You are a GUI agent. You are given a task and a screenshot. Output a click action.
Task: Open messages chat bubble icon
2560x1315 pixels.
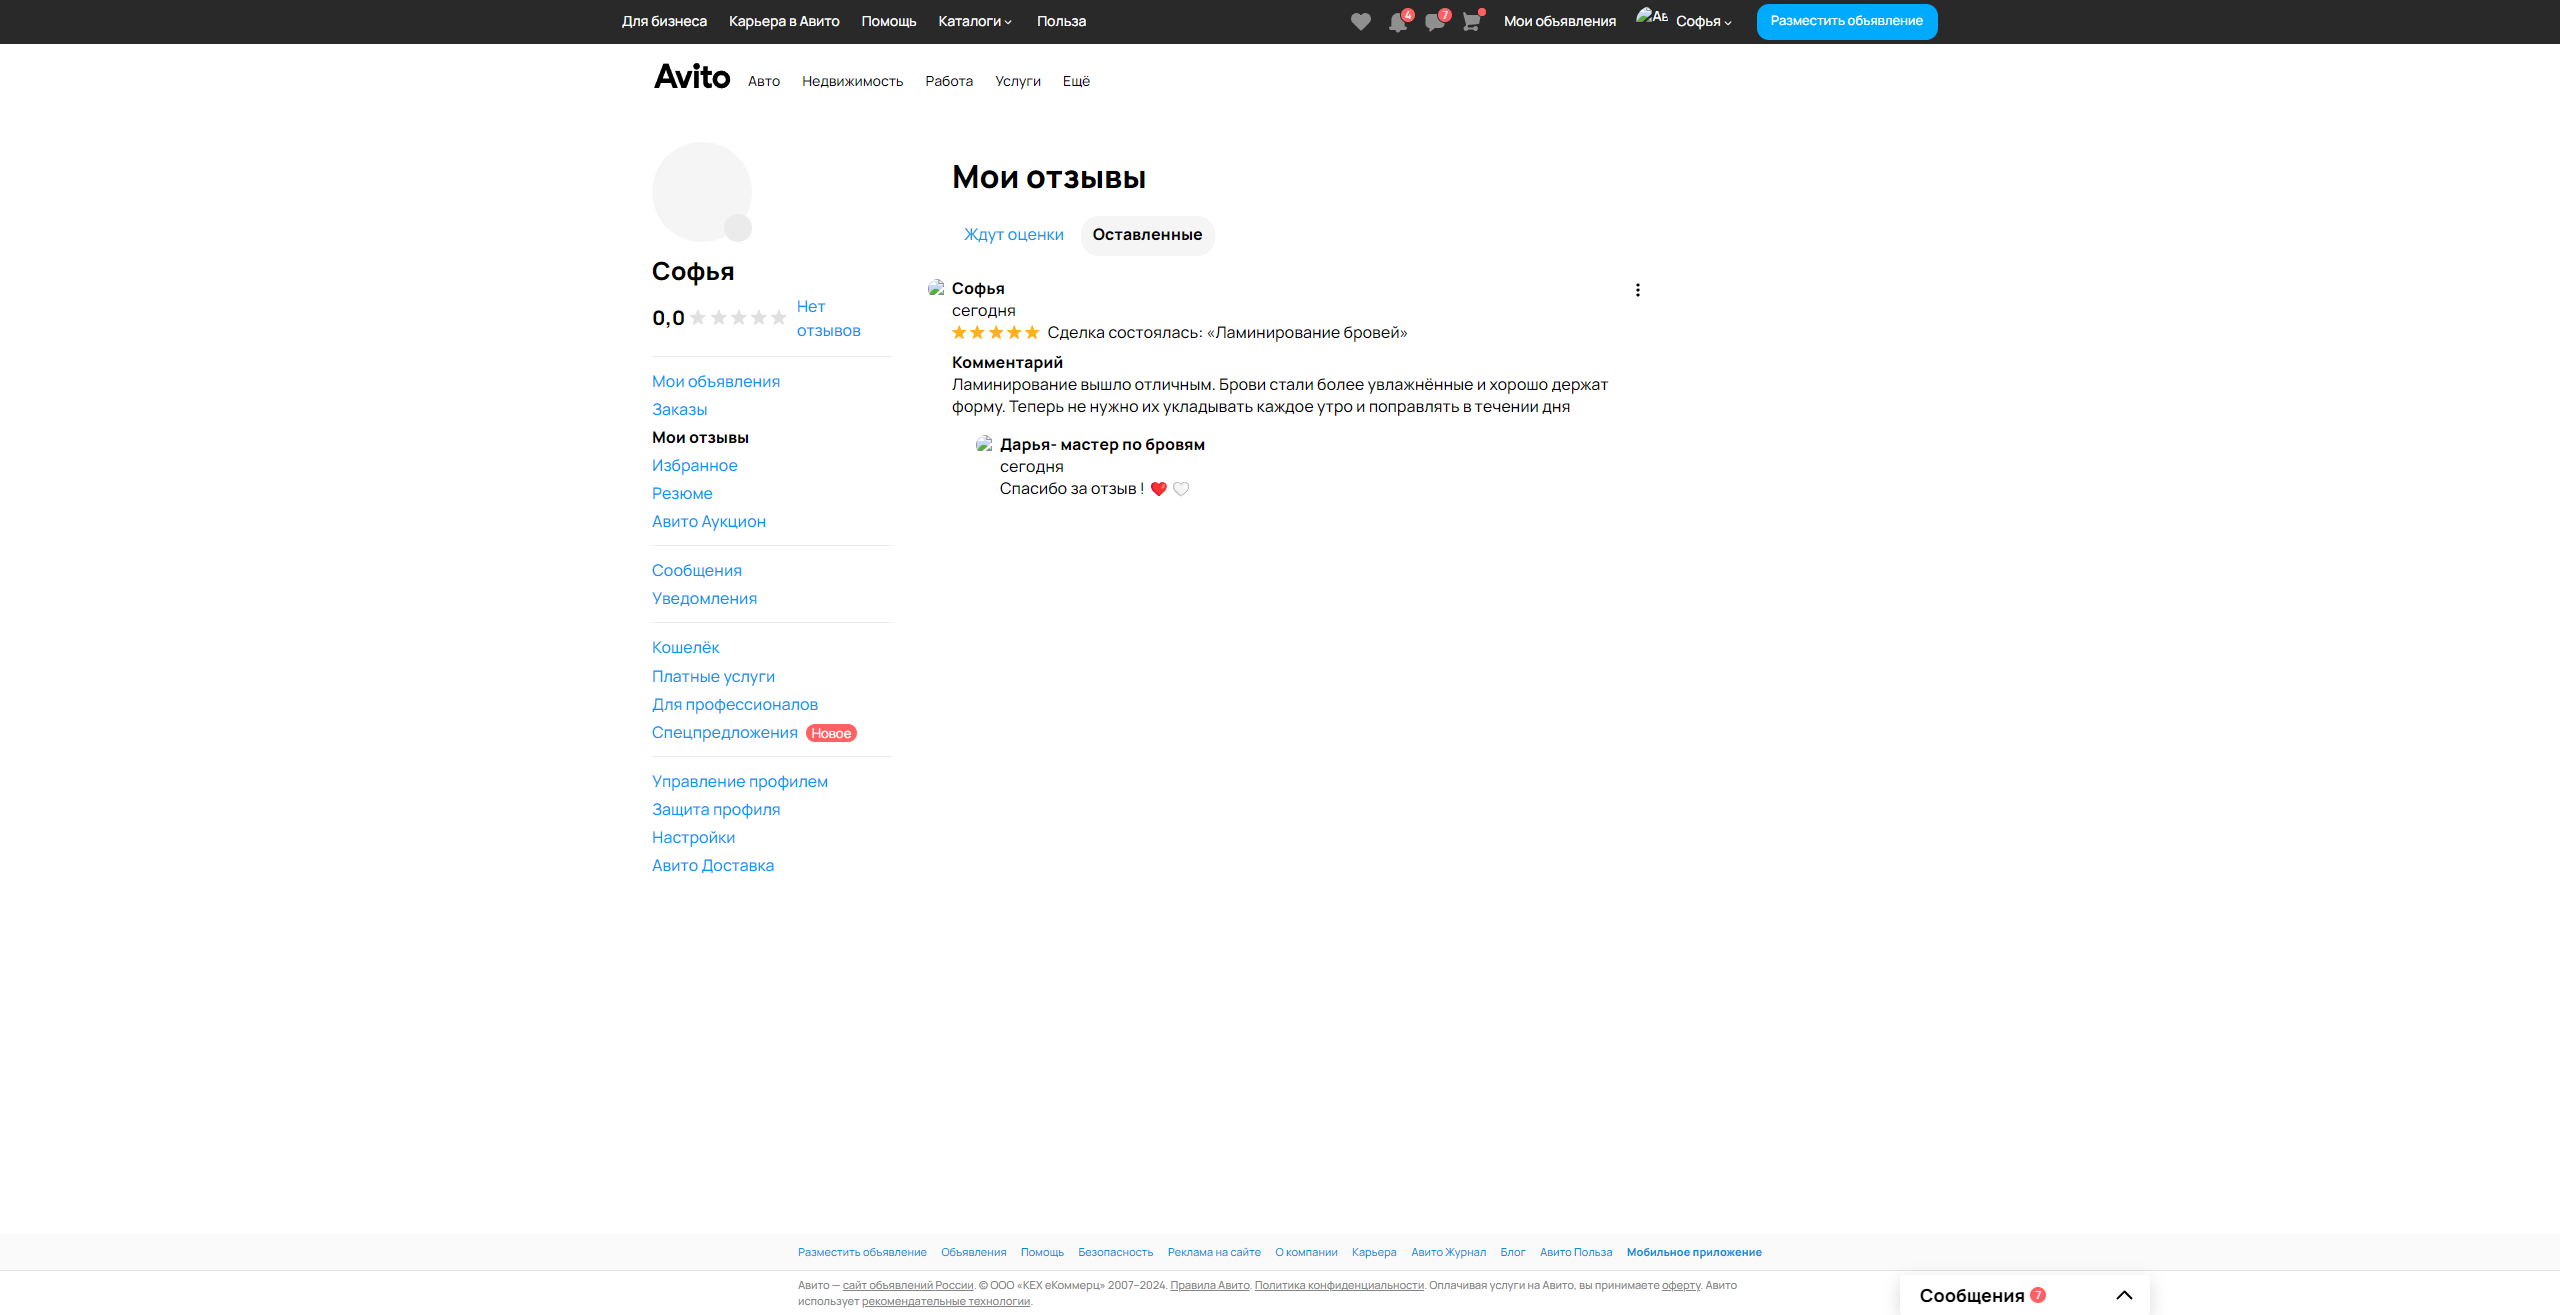(x=1434, y=22)
